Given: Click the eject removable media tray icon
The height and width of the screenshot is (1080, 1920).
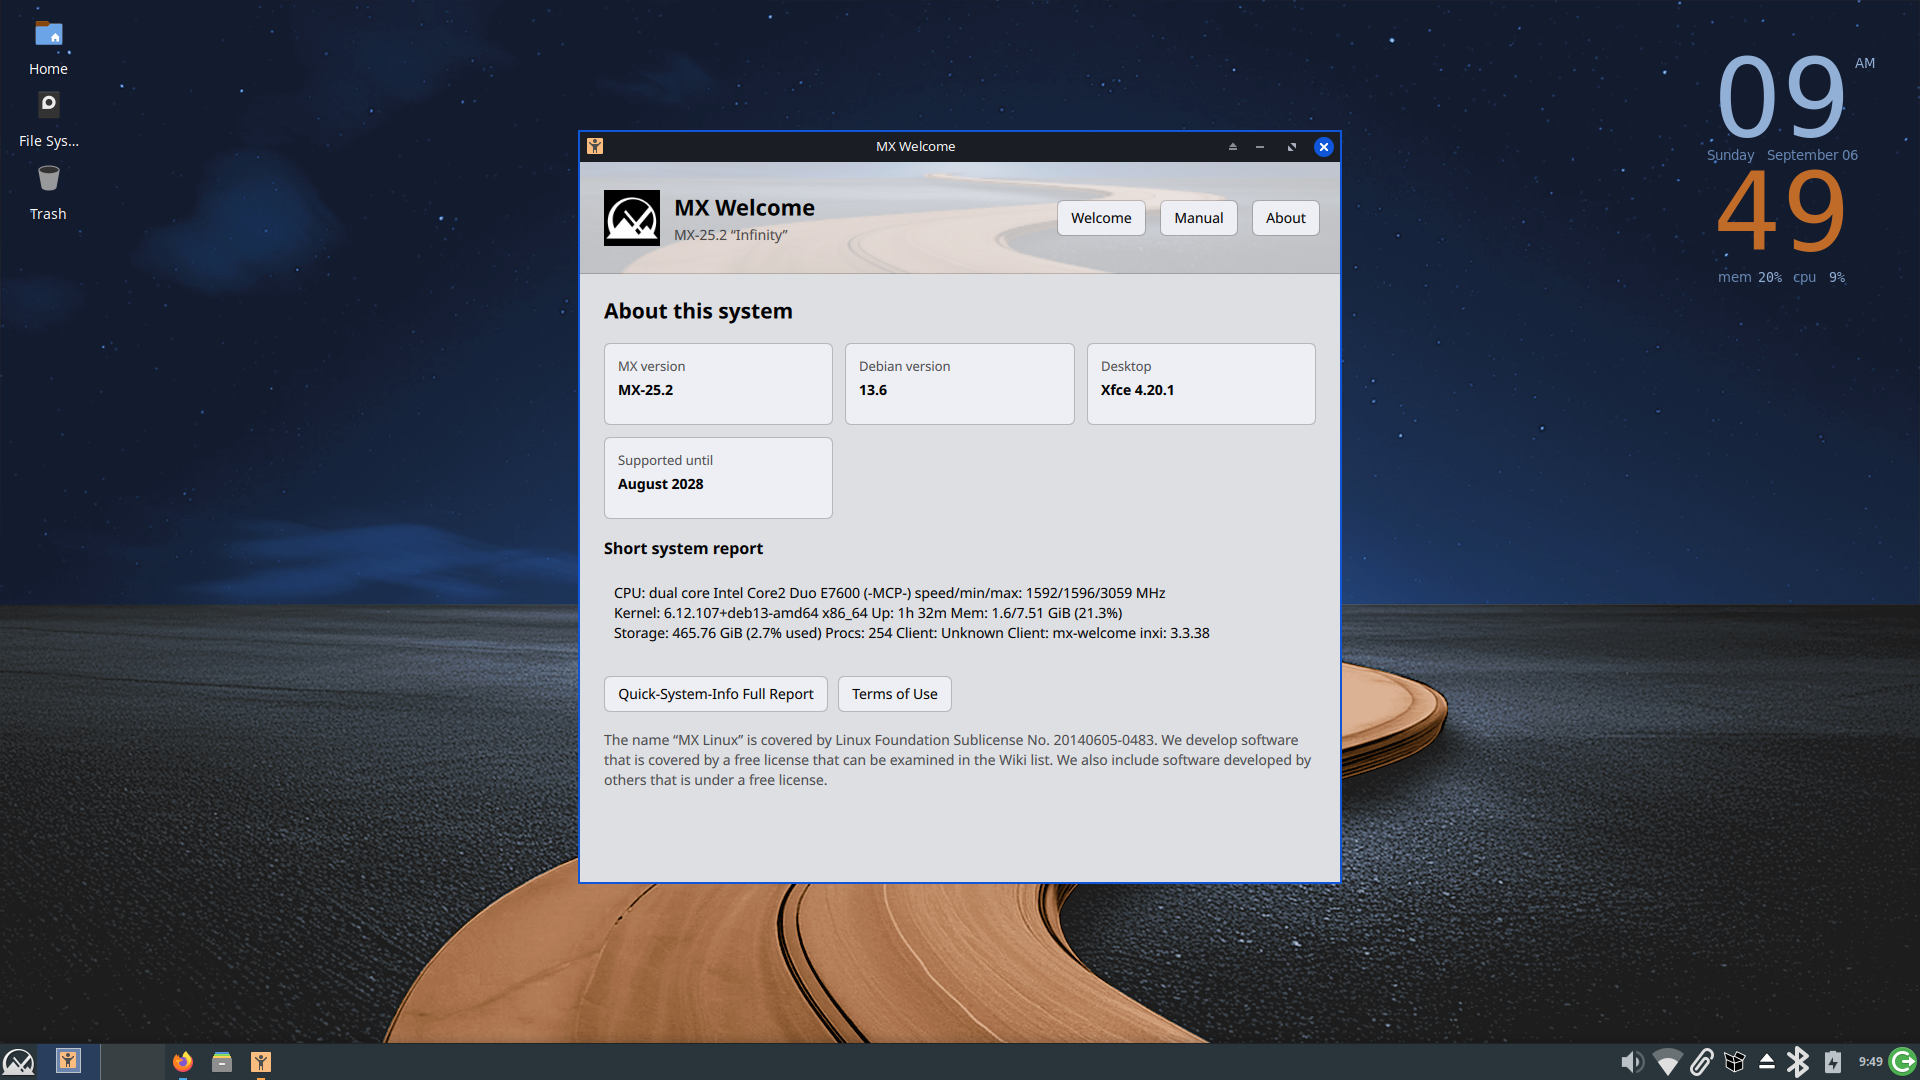Looking at the screenshot, I should [x=1767, y=1062].
